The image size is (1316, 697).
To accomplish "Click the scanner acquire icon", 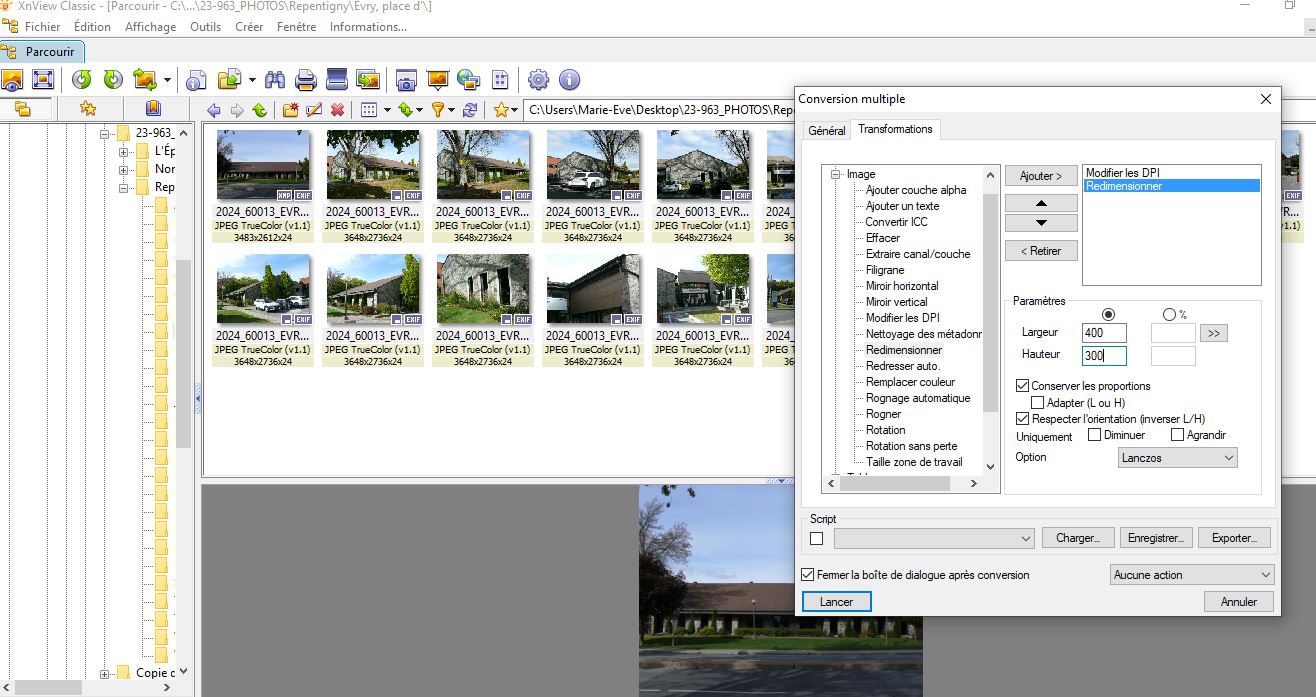I will pos(337,80).
